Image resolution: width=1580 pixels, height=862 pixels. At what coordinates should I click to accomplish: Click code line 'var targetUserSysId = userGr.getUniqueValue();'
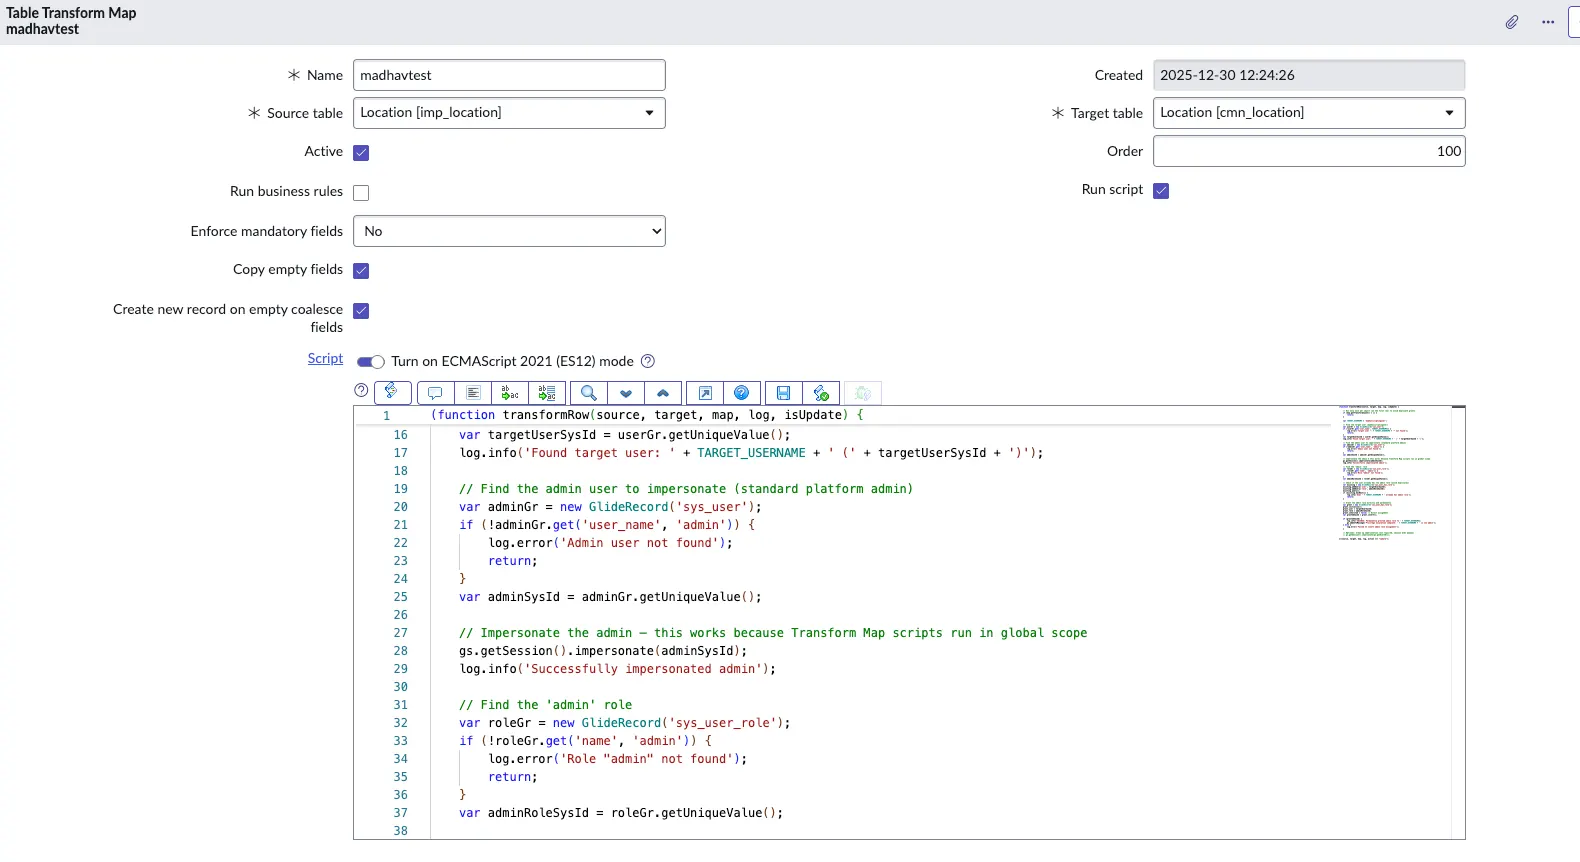tap(625, 435)
